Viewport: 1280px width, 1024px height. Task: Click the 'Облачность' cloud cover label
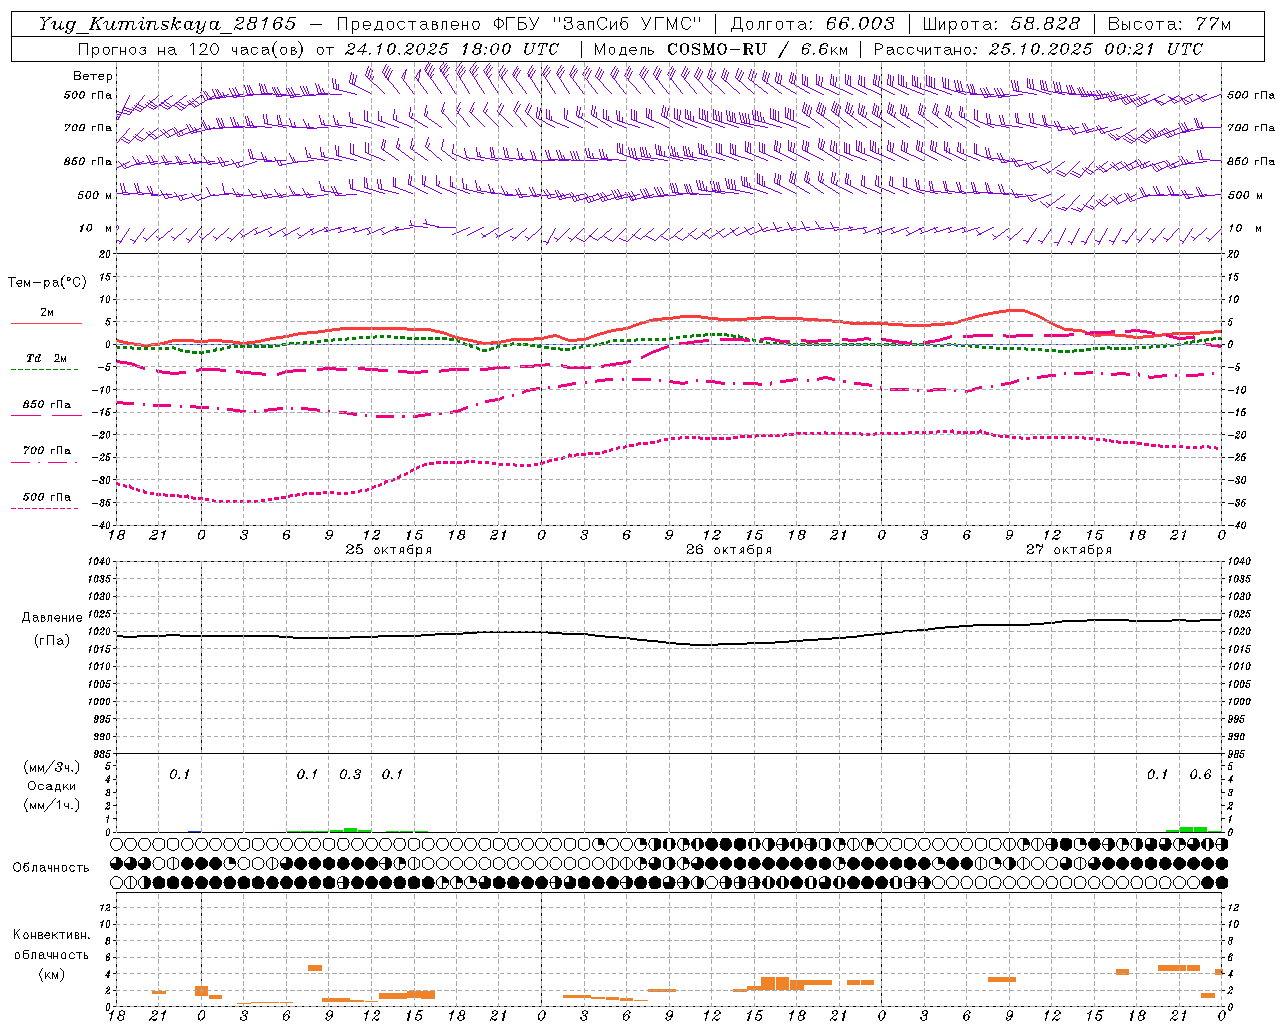click(x=51, y=868)
